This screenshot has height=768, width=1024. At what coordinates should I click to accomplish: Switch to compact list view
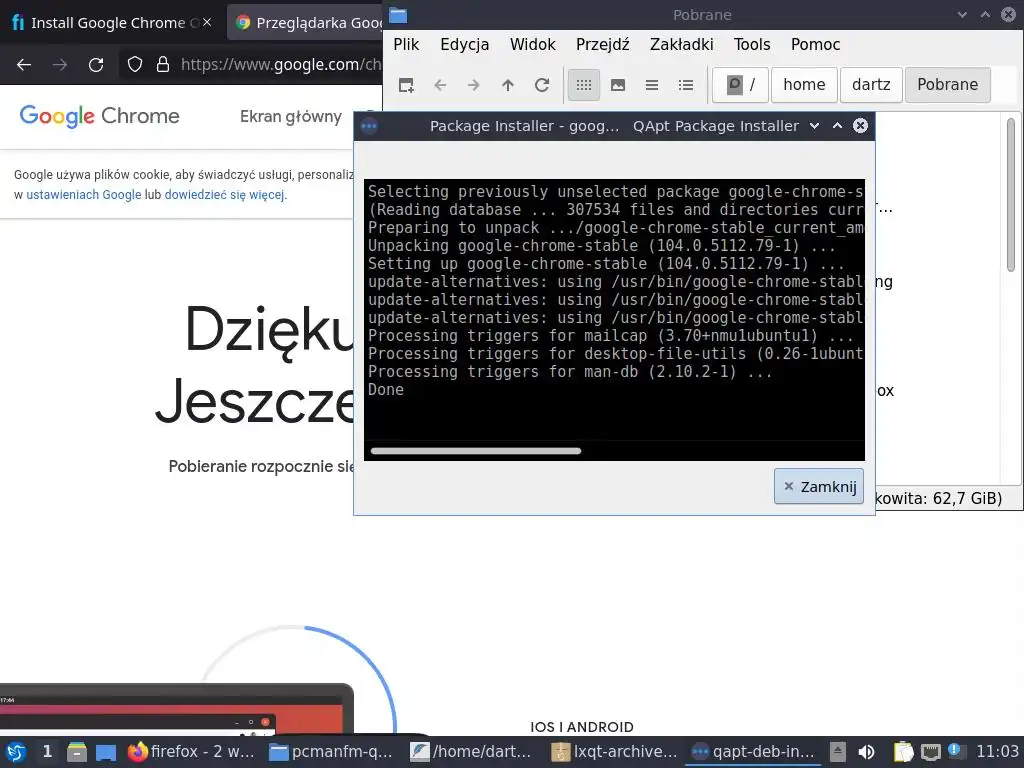652,85
